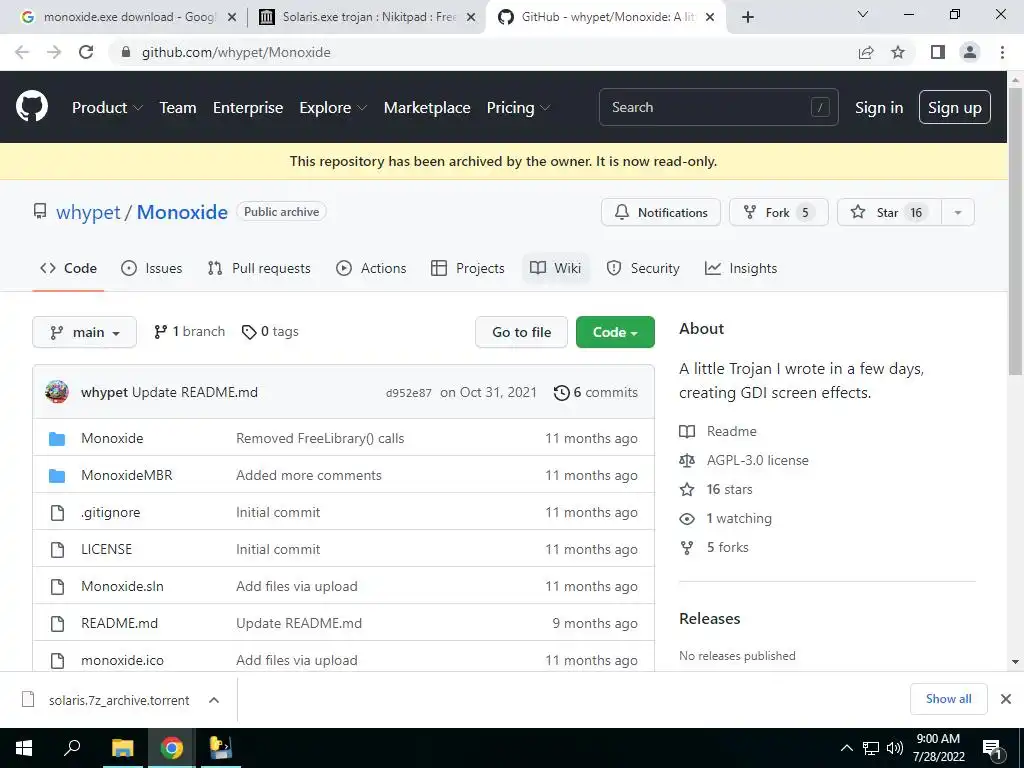This screenshot has width=1024, height=768.
Task: Click the Monoxide folder icon
Action: coord(57,438)
